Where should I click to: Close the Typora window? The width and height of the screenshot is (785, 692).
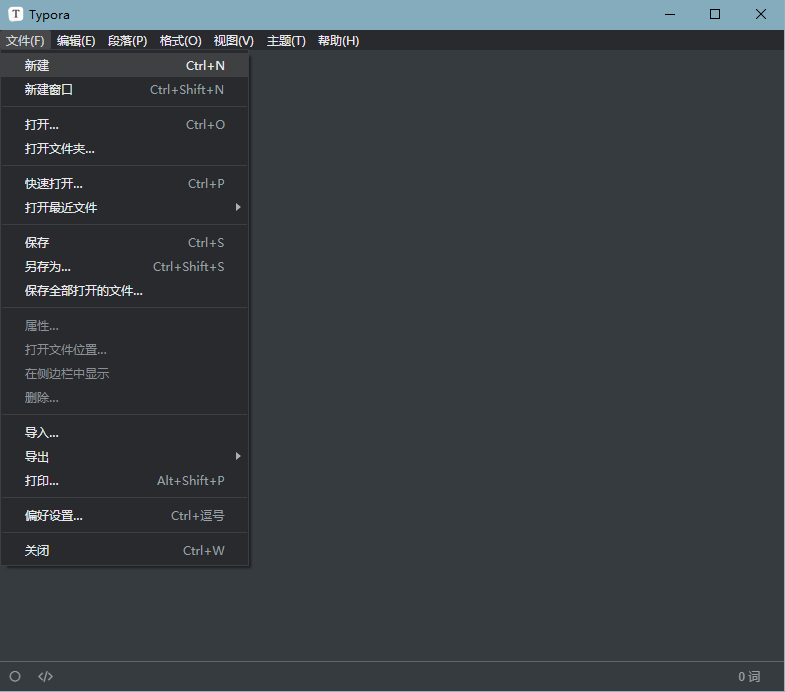tap(760, 15)
